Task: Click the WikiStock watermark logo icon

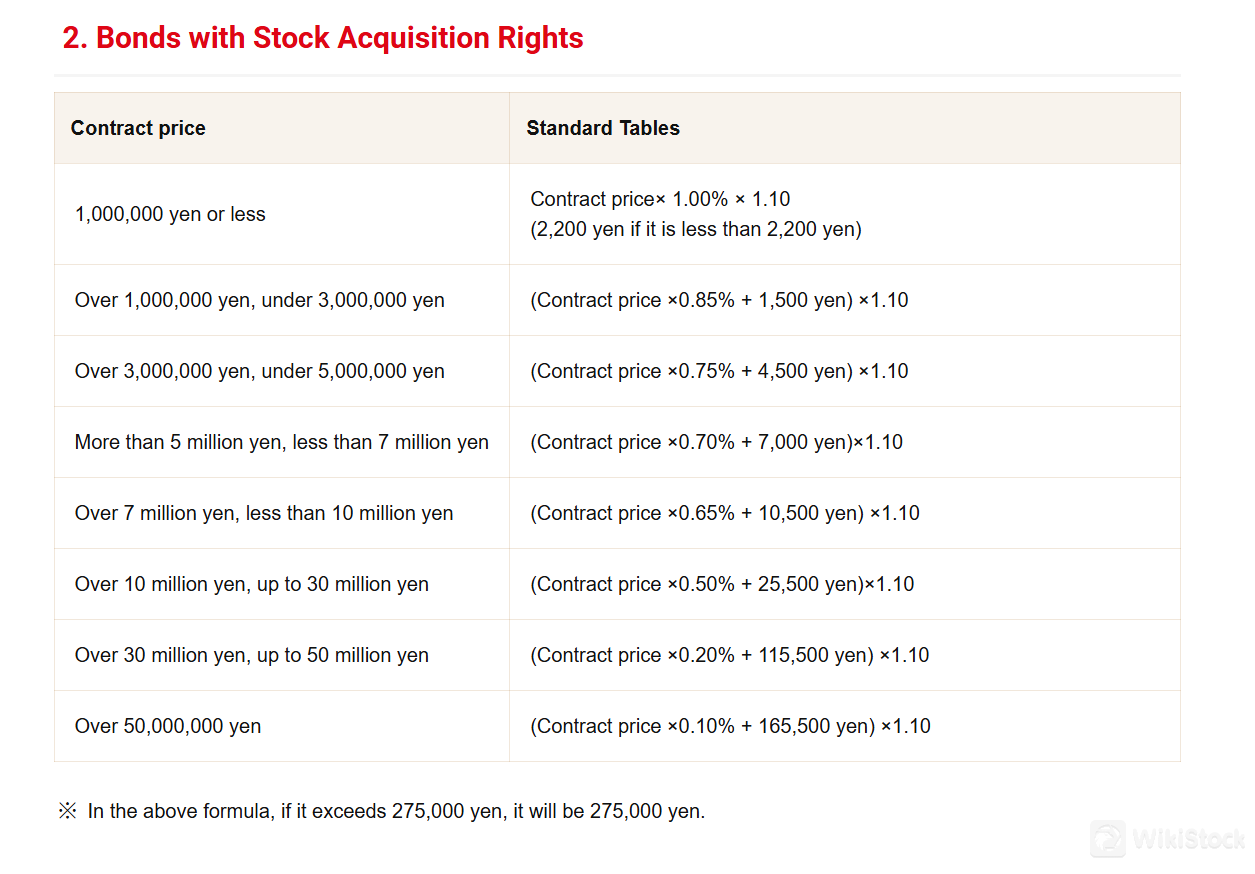Action: point(1108,839)
